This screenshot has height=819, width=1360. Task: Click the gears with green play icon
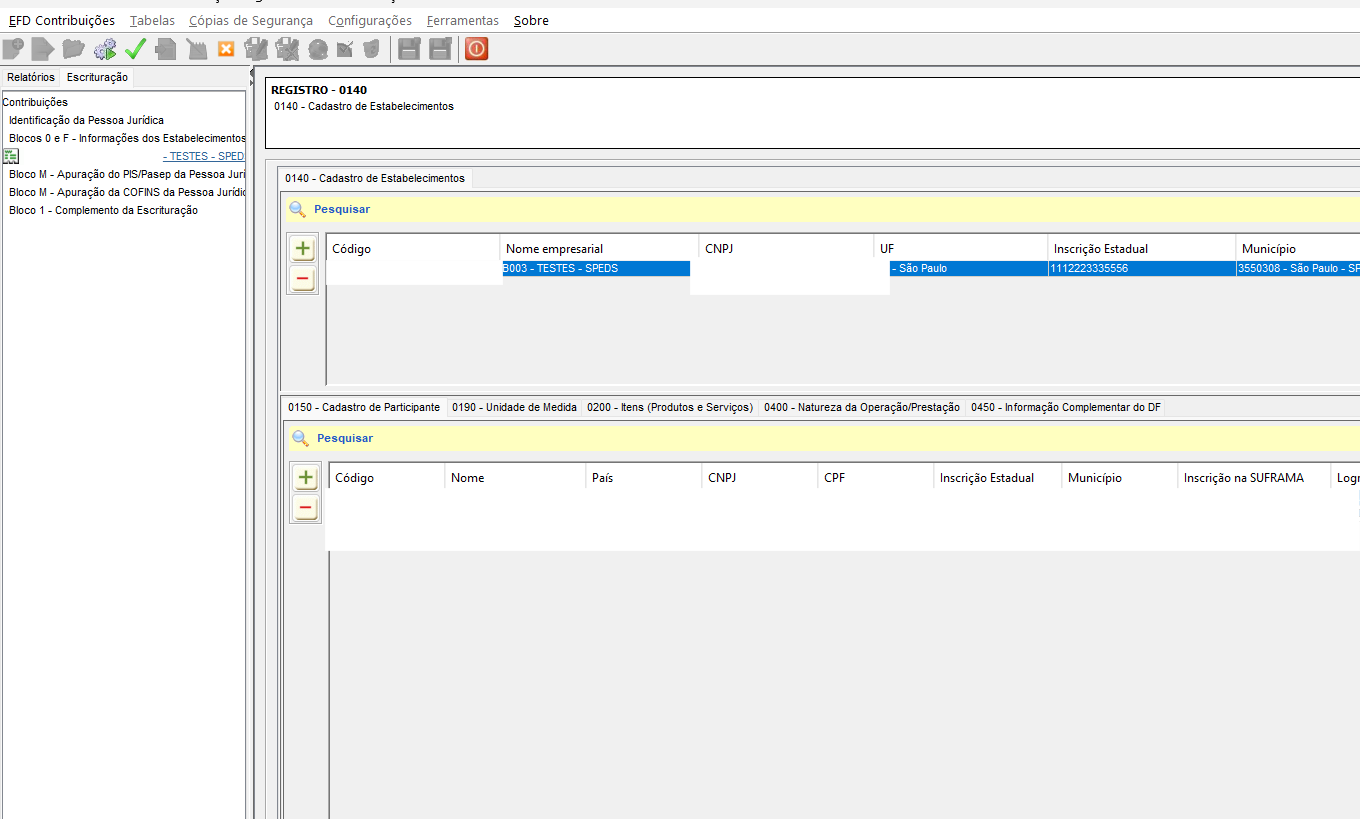coord(104,48)
